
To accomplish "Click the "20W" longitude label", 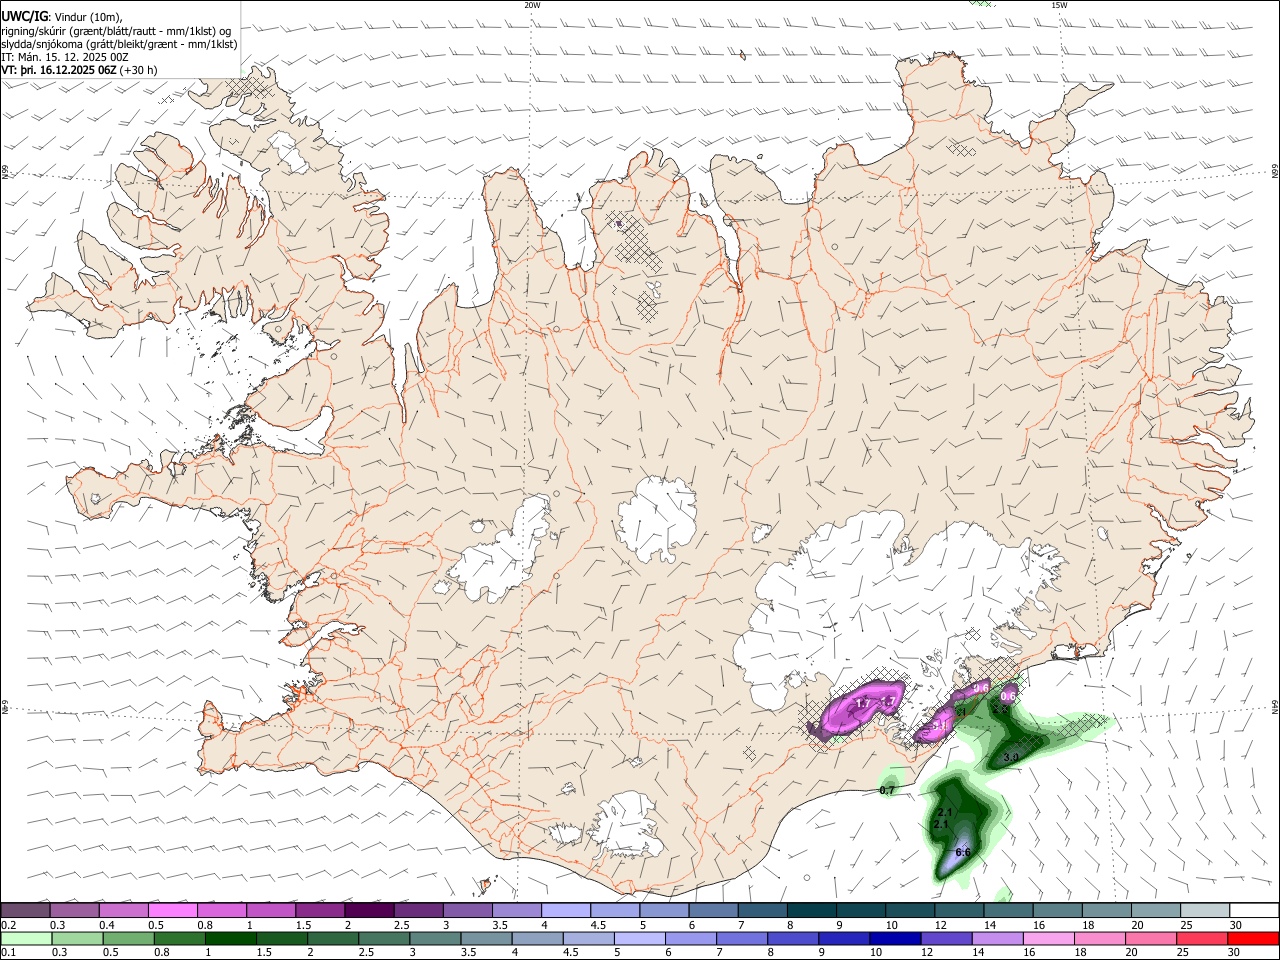I will 532,5.
